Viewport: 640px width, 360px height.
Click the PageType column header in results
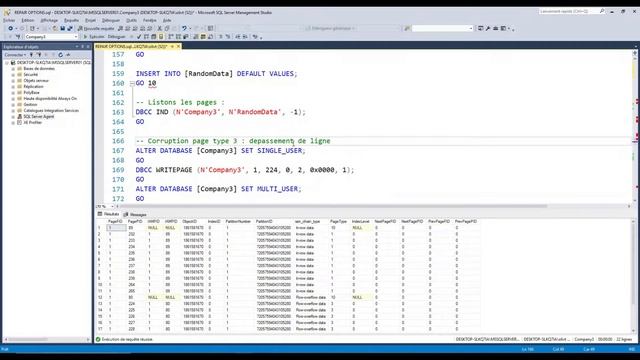(338, 222)
